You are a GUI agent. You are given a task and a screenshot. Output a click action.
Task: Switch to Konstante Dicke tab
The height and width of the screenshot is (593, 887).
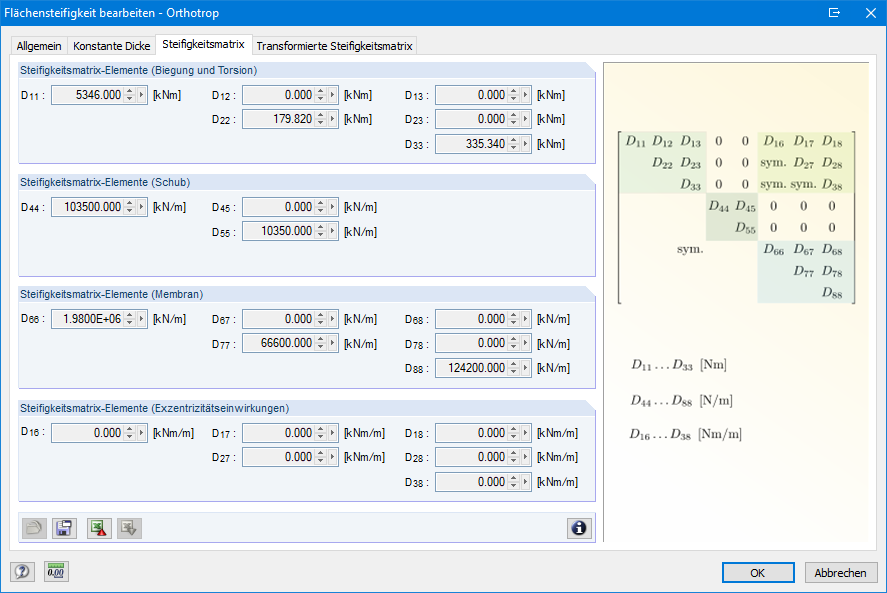(x=111, y=46)
